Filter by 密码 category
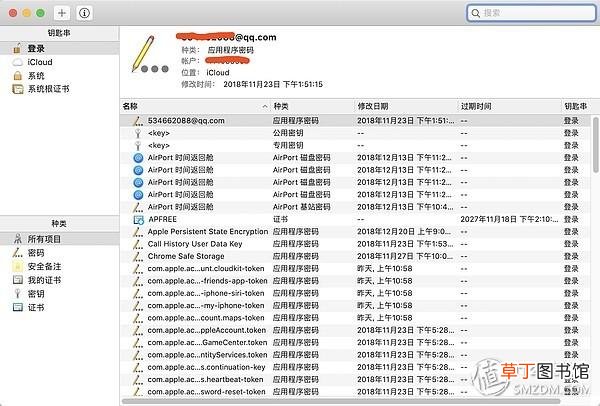This screenshot has width=600, height=406. click(x=59, y=253)
